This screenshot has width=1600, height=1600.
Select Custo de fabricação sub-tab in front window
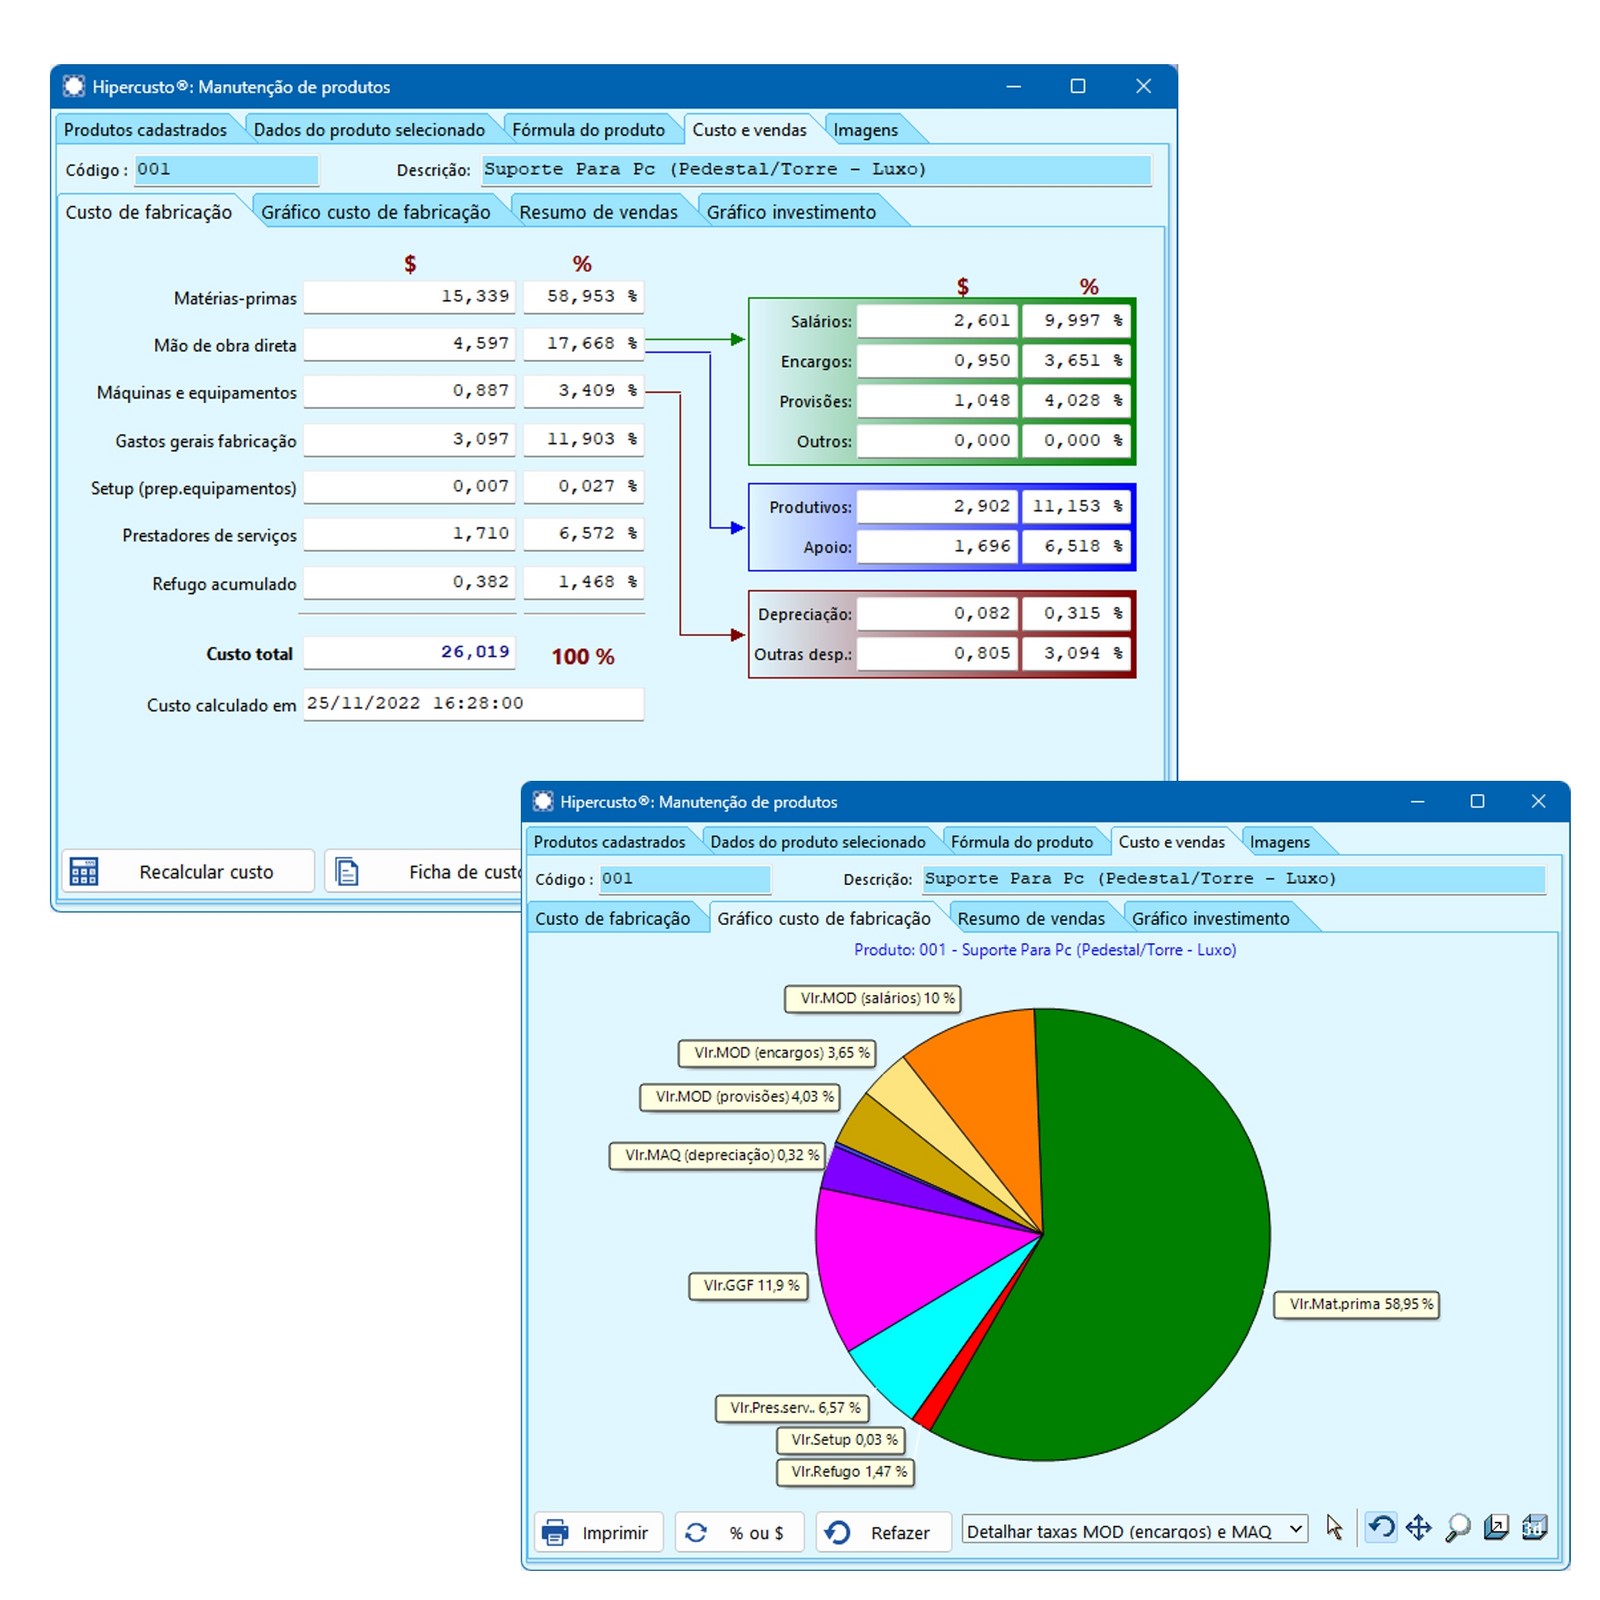(612, 918)
